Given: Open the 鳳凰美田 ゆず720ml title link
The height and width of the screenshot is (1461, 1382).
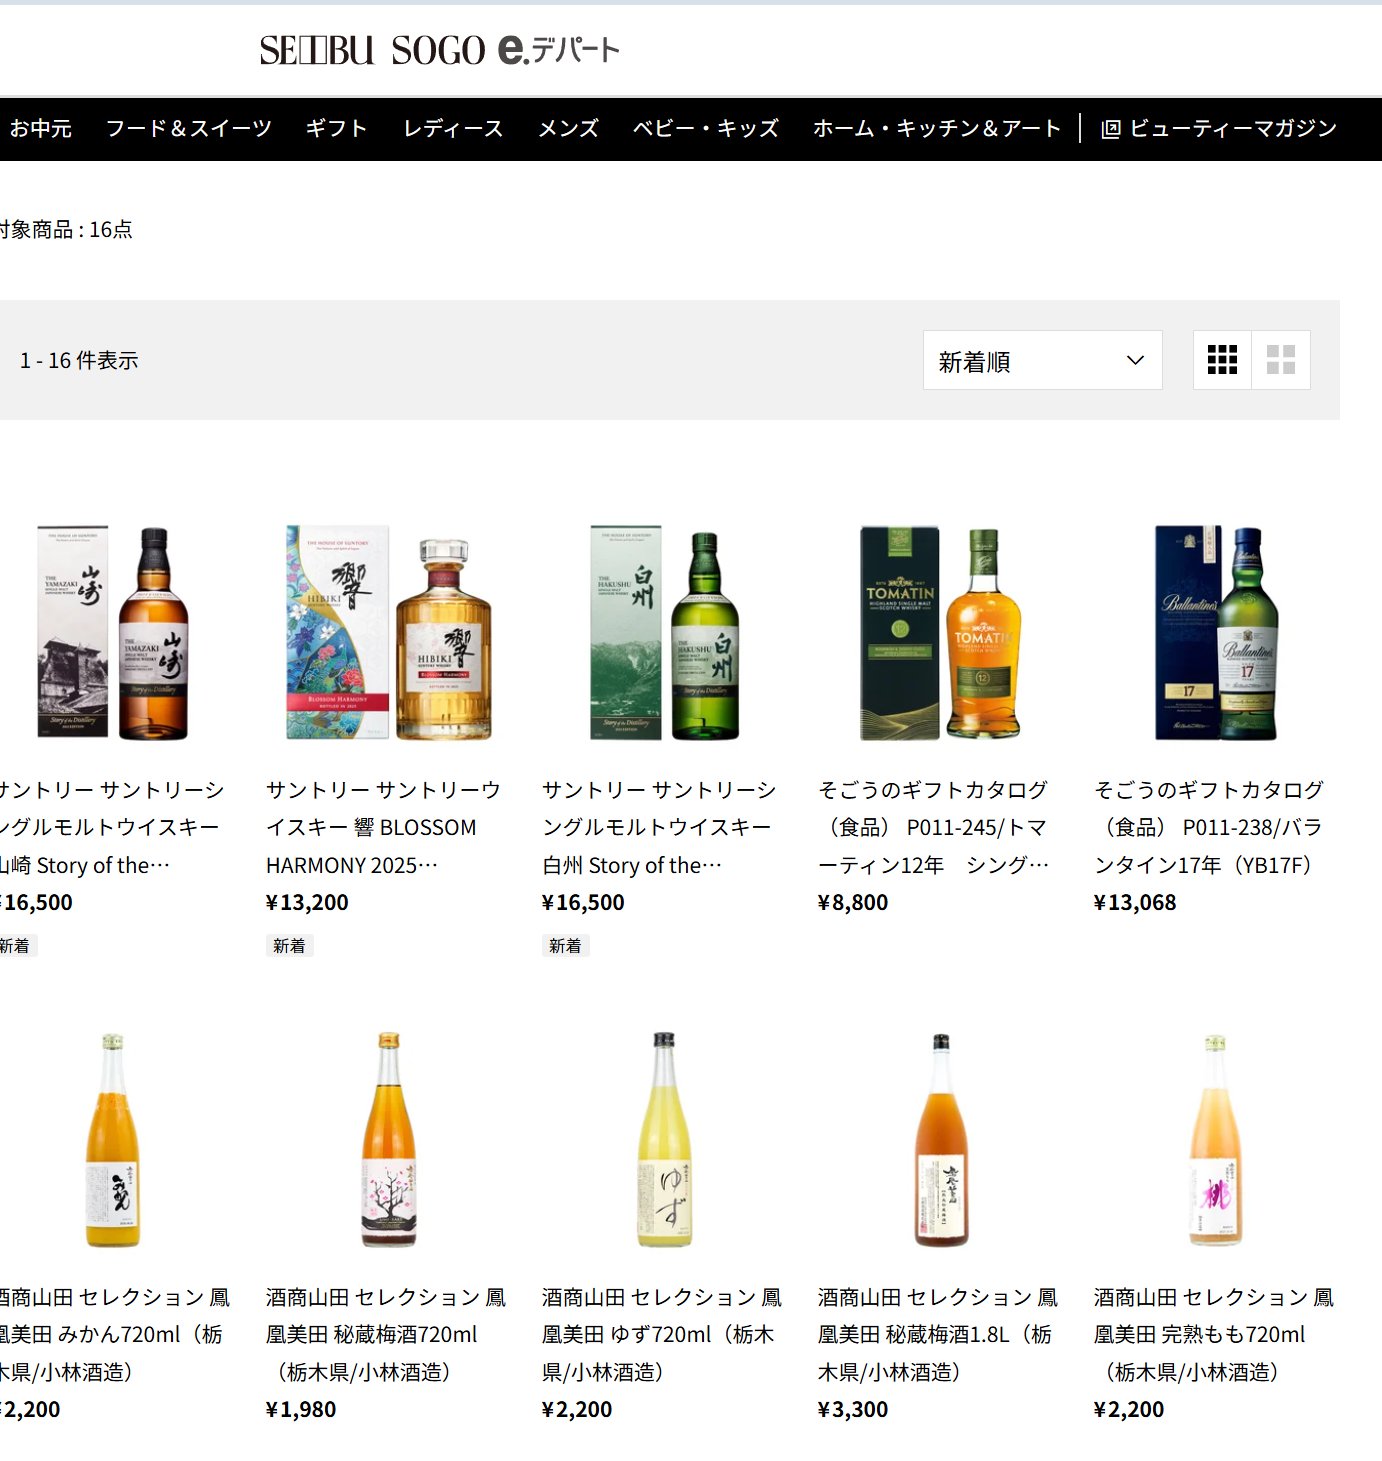Looking at the screenshot, I should [662, 1334].
